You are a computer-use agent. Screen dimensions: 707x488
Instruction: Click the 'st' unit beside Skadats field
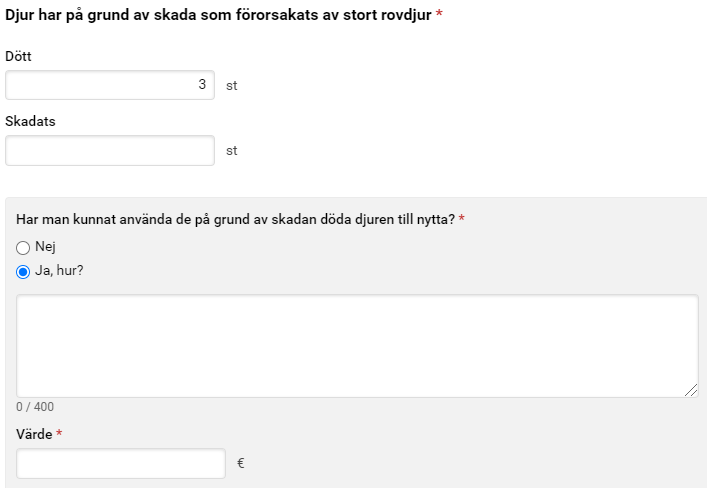coord(232,151)
